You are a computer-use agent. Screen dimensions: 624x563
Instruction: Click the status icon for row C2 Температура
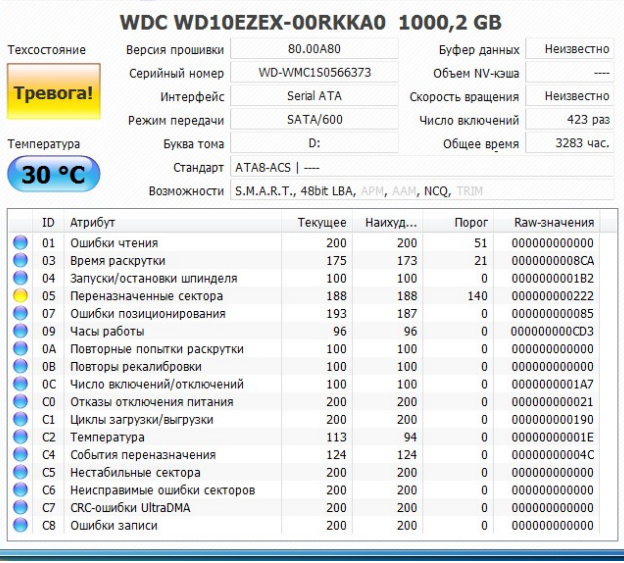click(20, 436)
